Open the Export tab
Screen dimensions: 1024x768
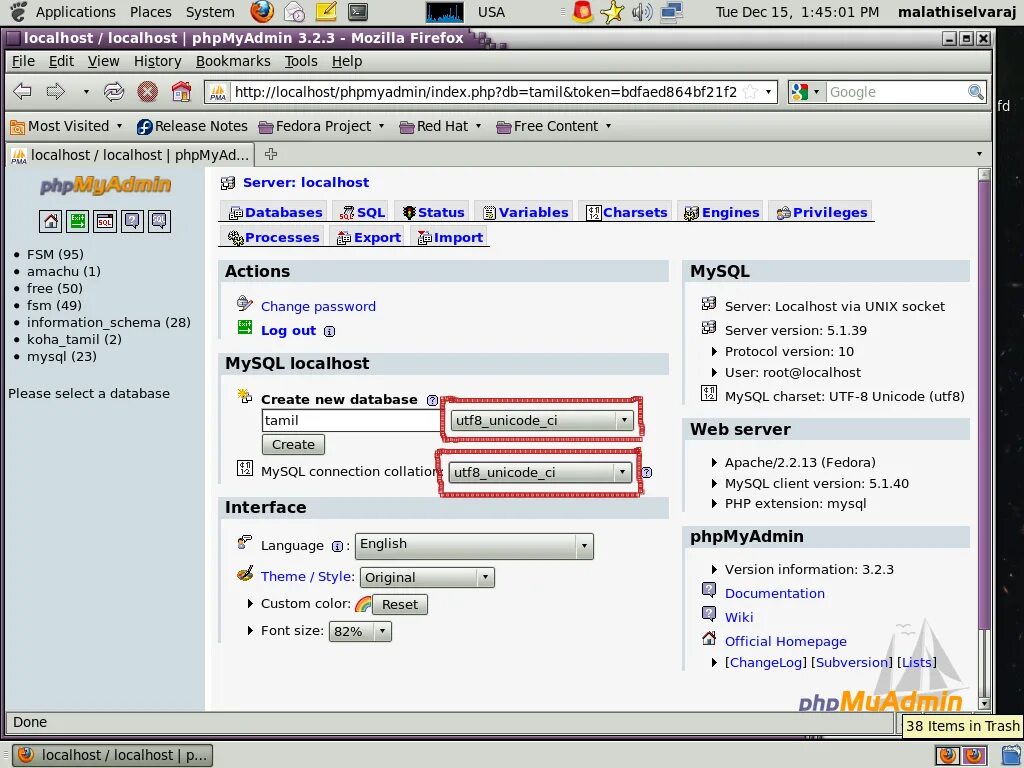point(368,238)
